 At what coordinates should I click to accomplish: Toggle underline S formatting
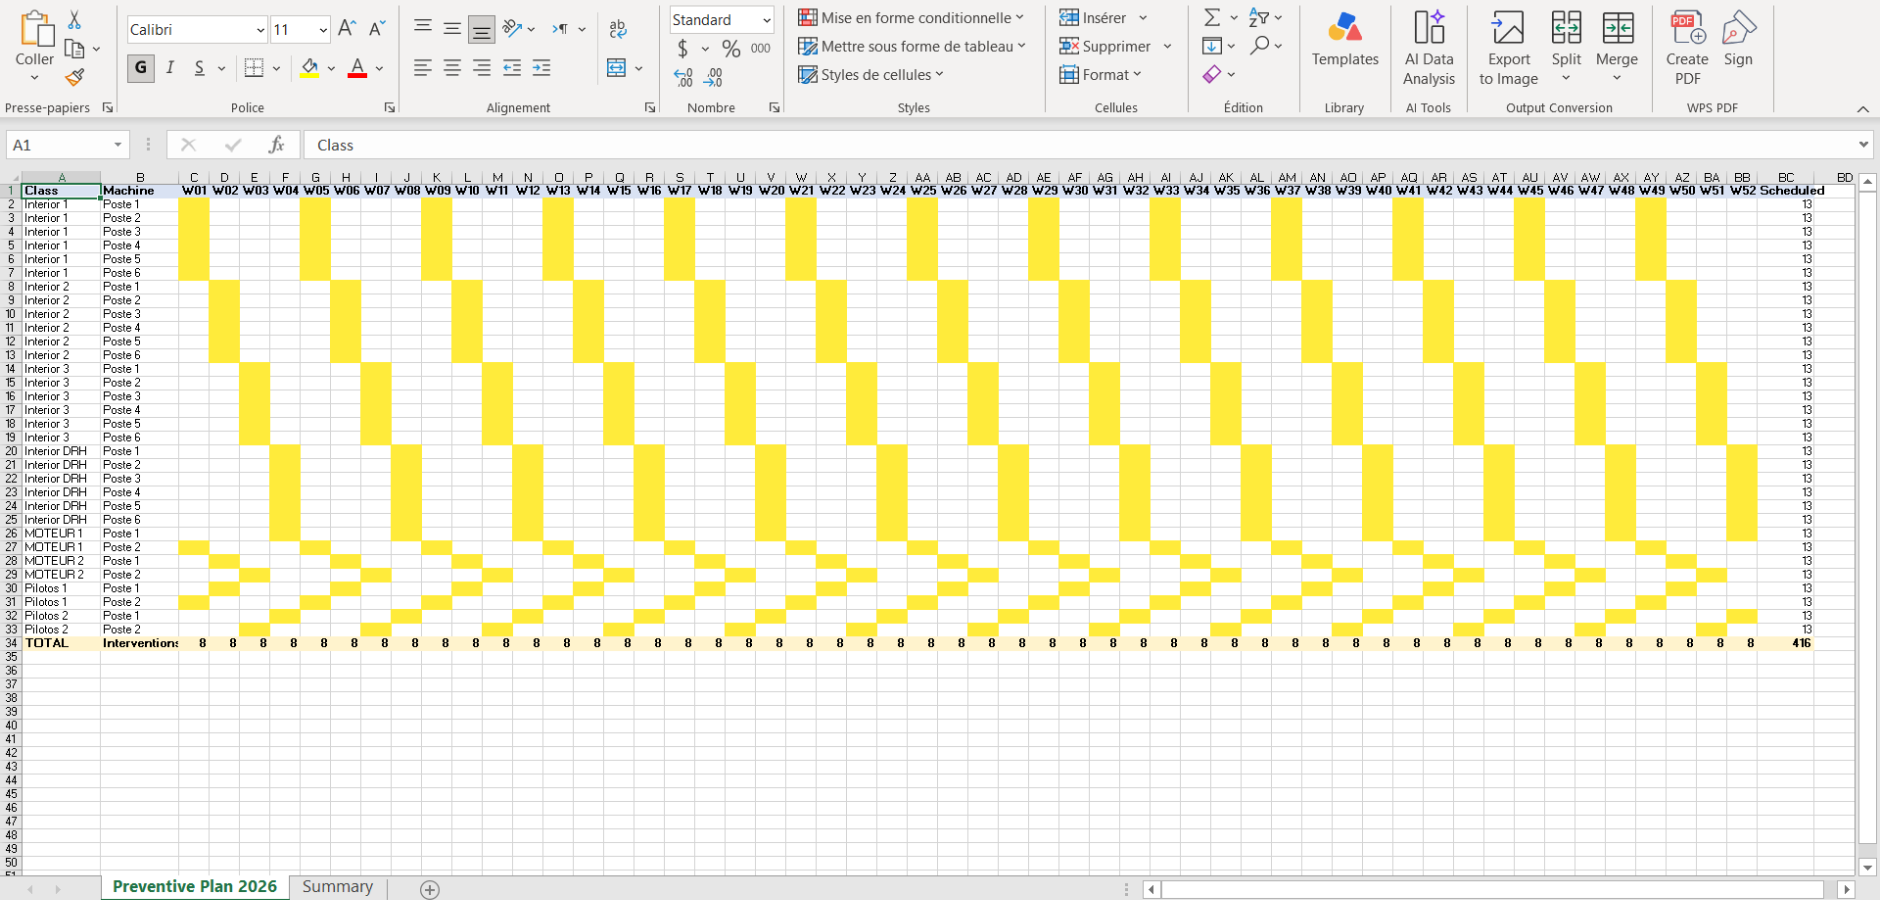click(x=199, y=68)
